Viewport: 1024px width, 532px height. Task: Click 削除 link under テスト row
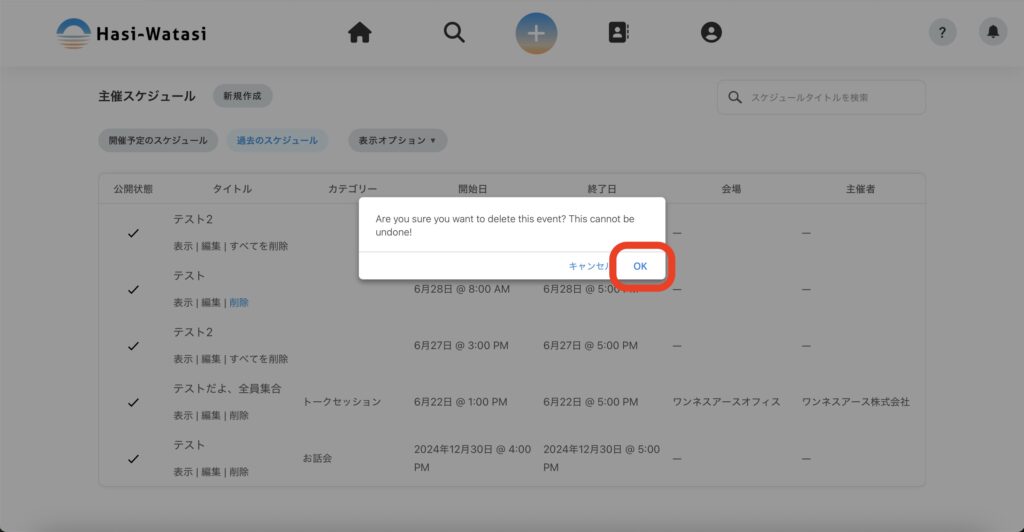(239, 302)
